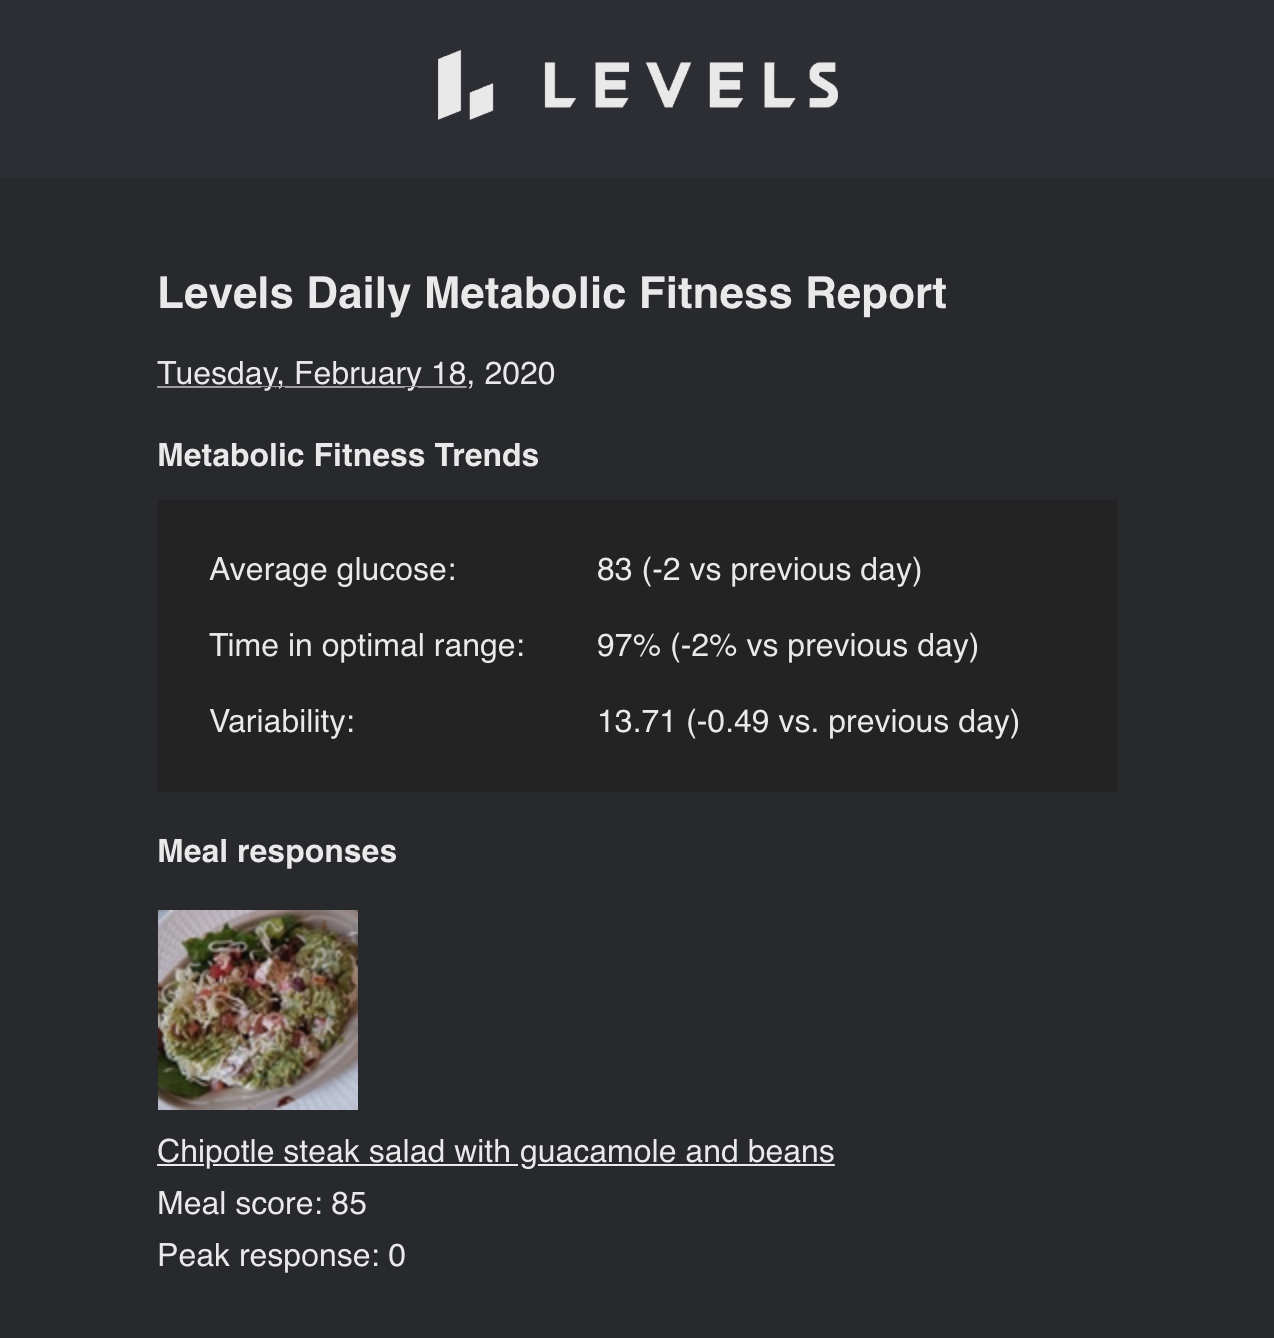Click the year 2020 after the date
The image size is (1274, 1338).
click(x=519, y=373)
